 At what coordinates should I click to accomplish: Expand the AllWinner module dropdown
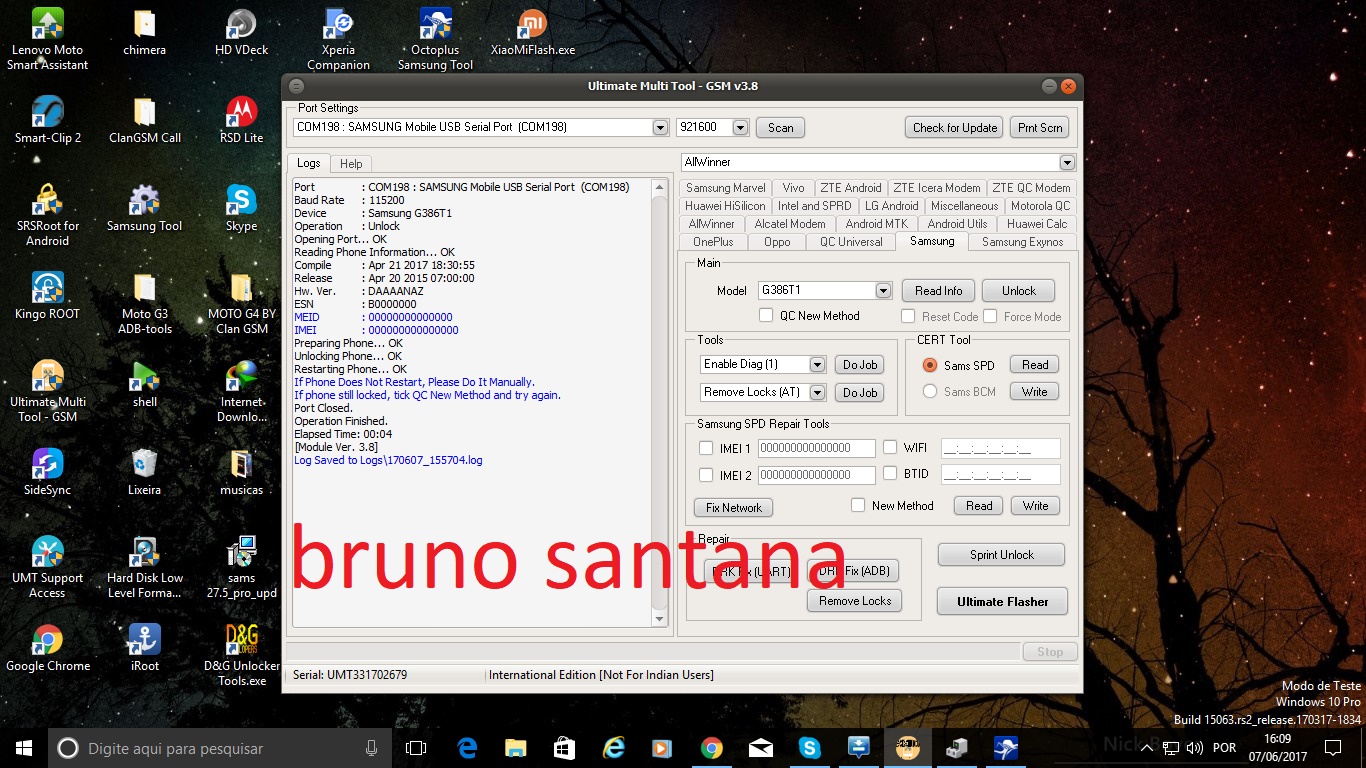click(x=1067, y=163)
